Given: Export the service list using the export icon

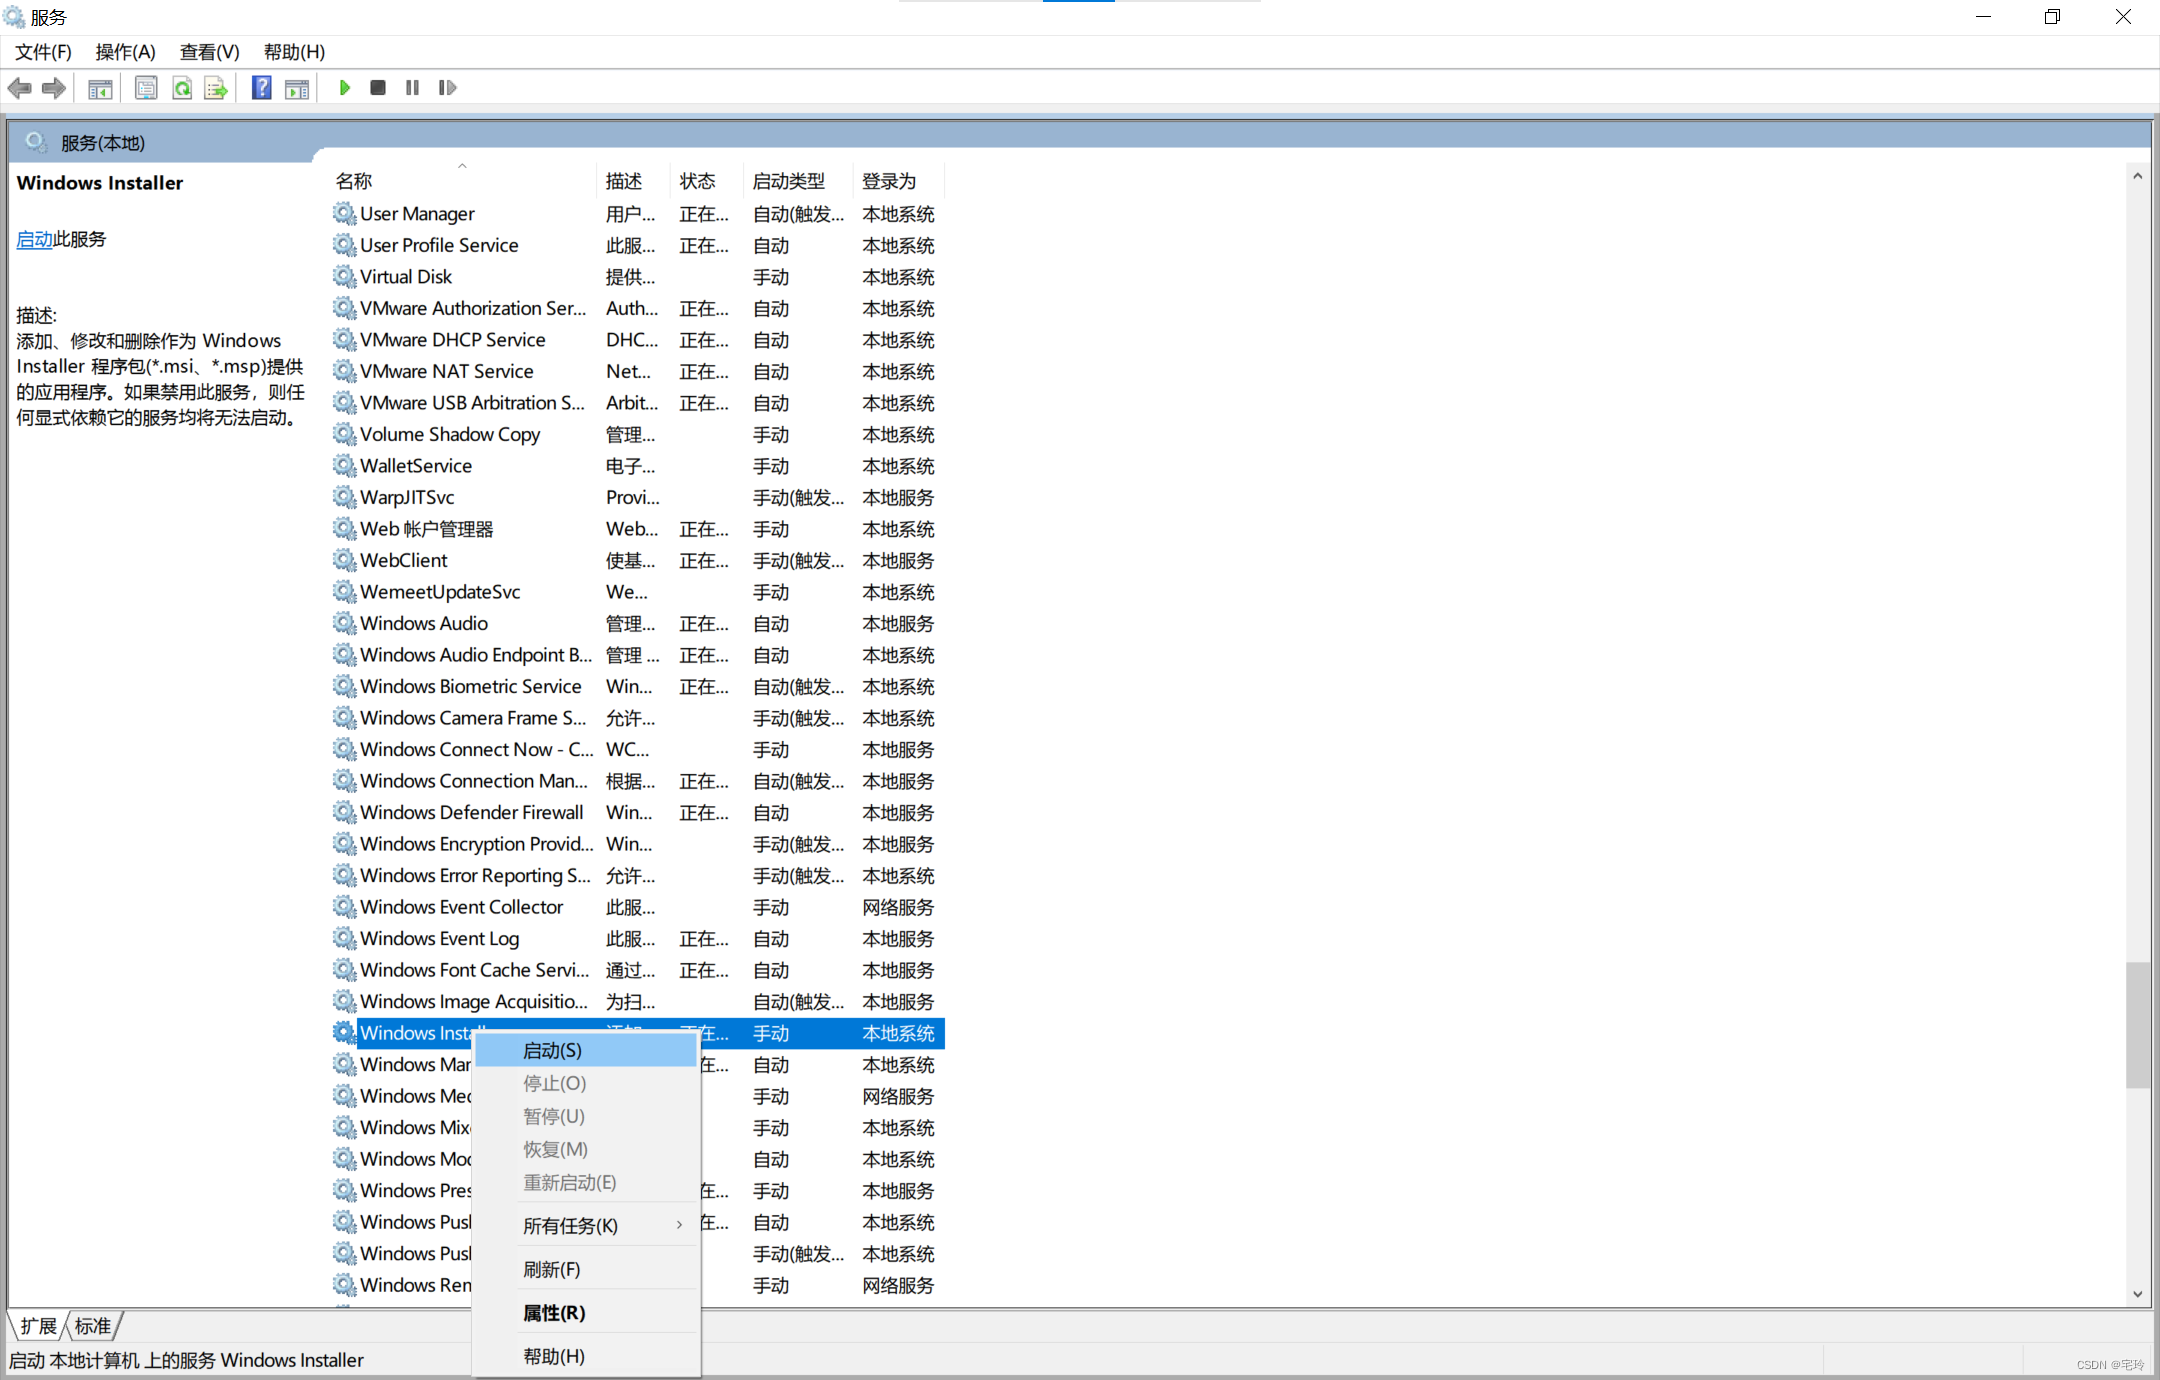Looking at the screenshot, I should click(x=216, y=88).
